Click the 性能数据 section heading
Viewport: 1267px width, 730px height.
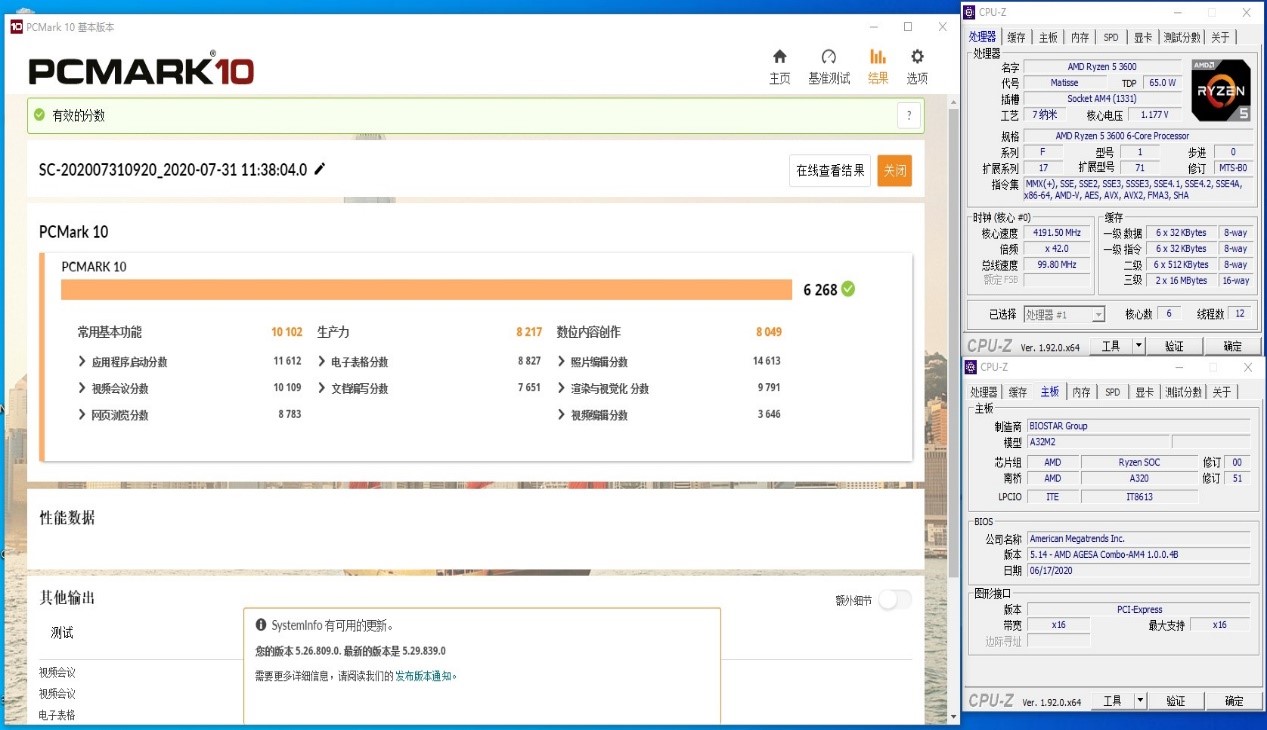pyautogui.click(x=67, y=518)
